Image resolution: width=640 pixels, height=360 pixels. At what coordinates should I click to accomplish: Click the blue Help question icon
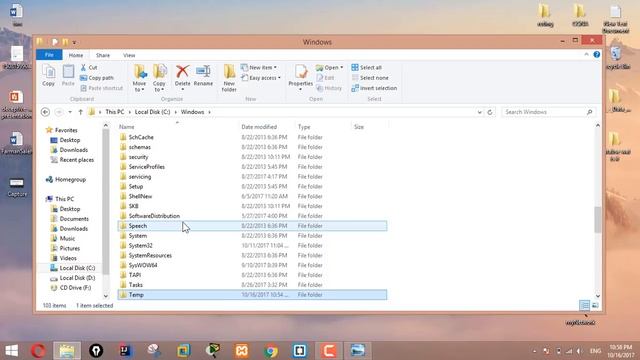pos(597,54)
